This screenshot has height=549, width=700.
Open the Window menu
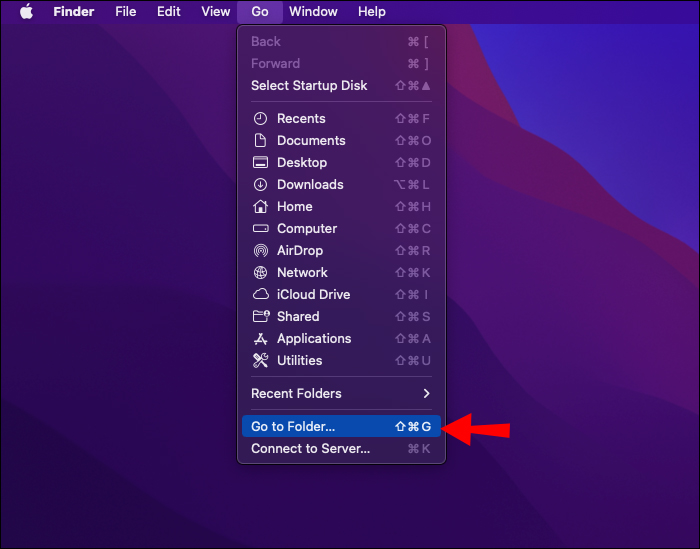coord(313,12)
